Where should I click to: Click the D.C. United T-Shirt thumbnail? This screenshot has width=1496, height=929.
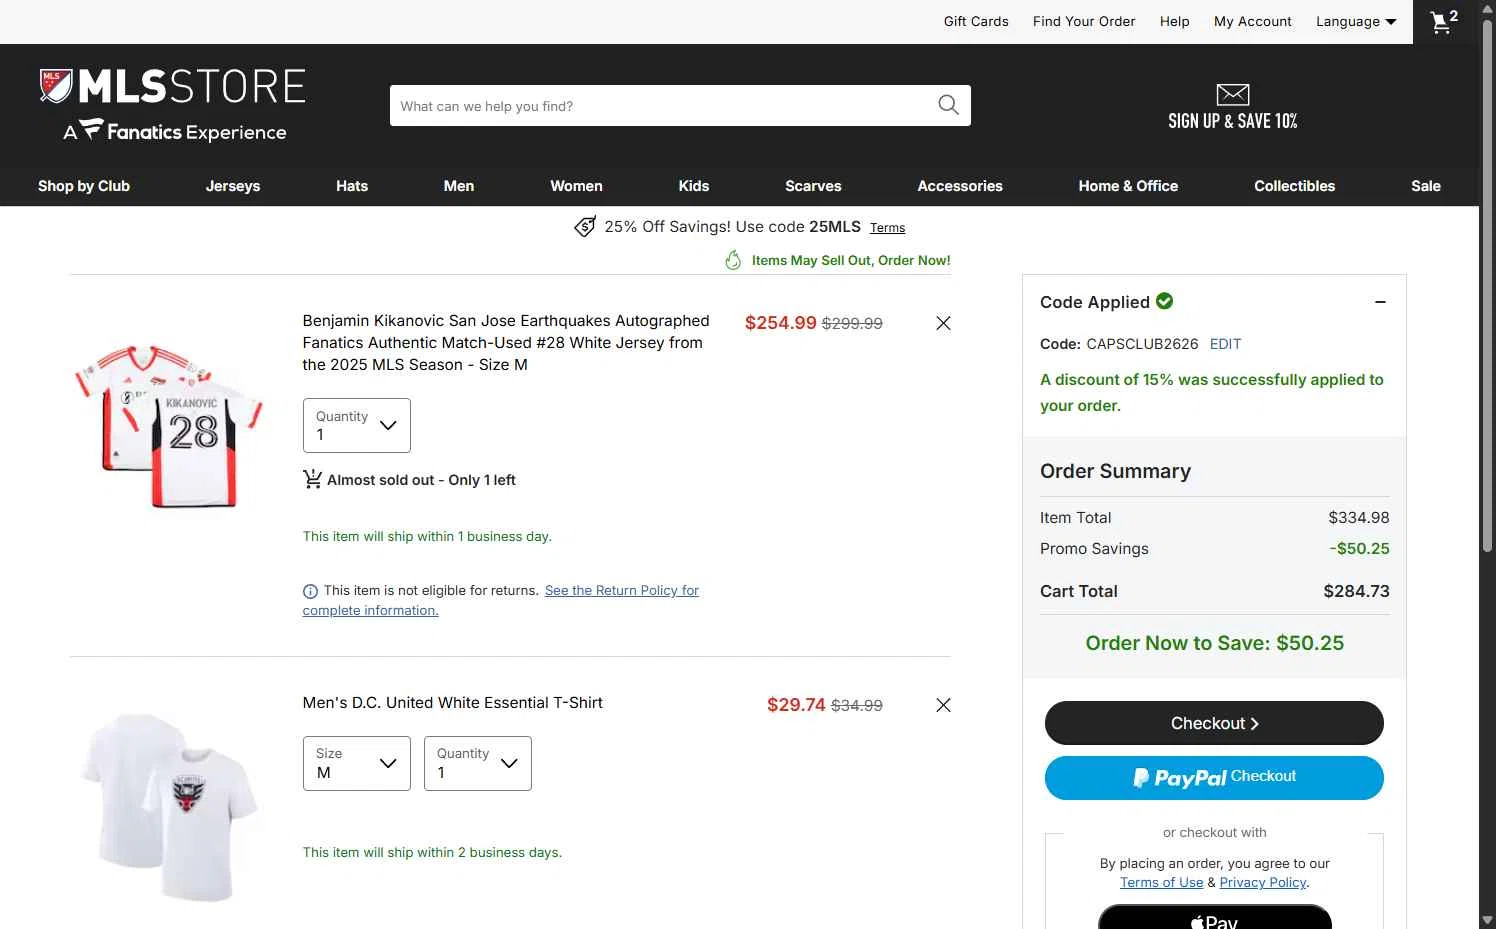(169, 806)
